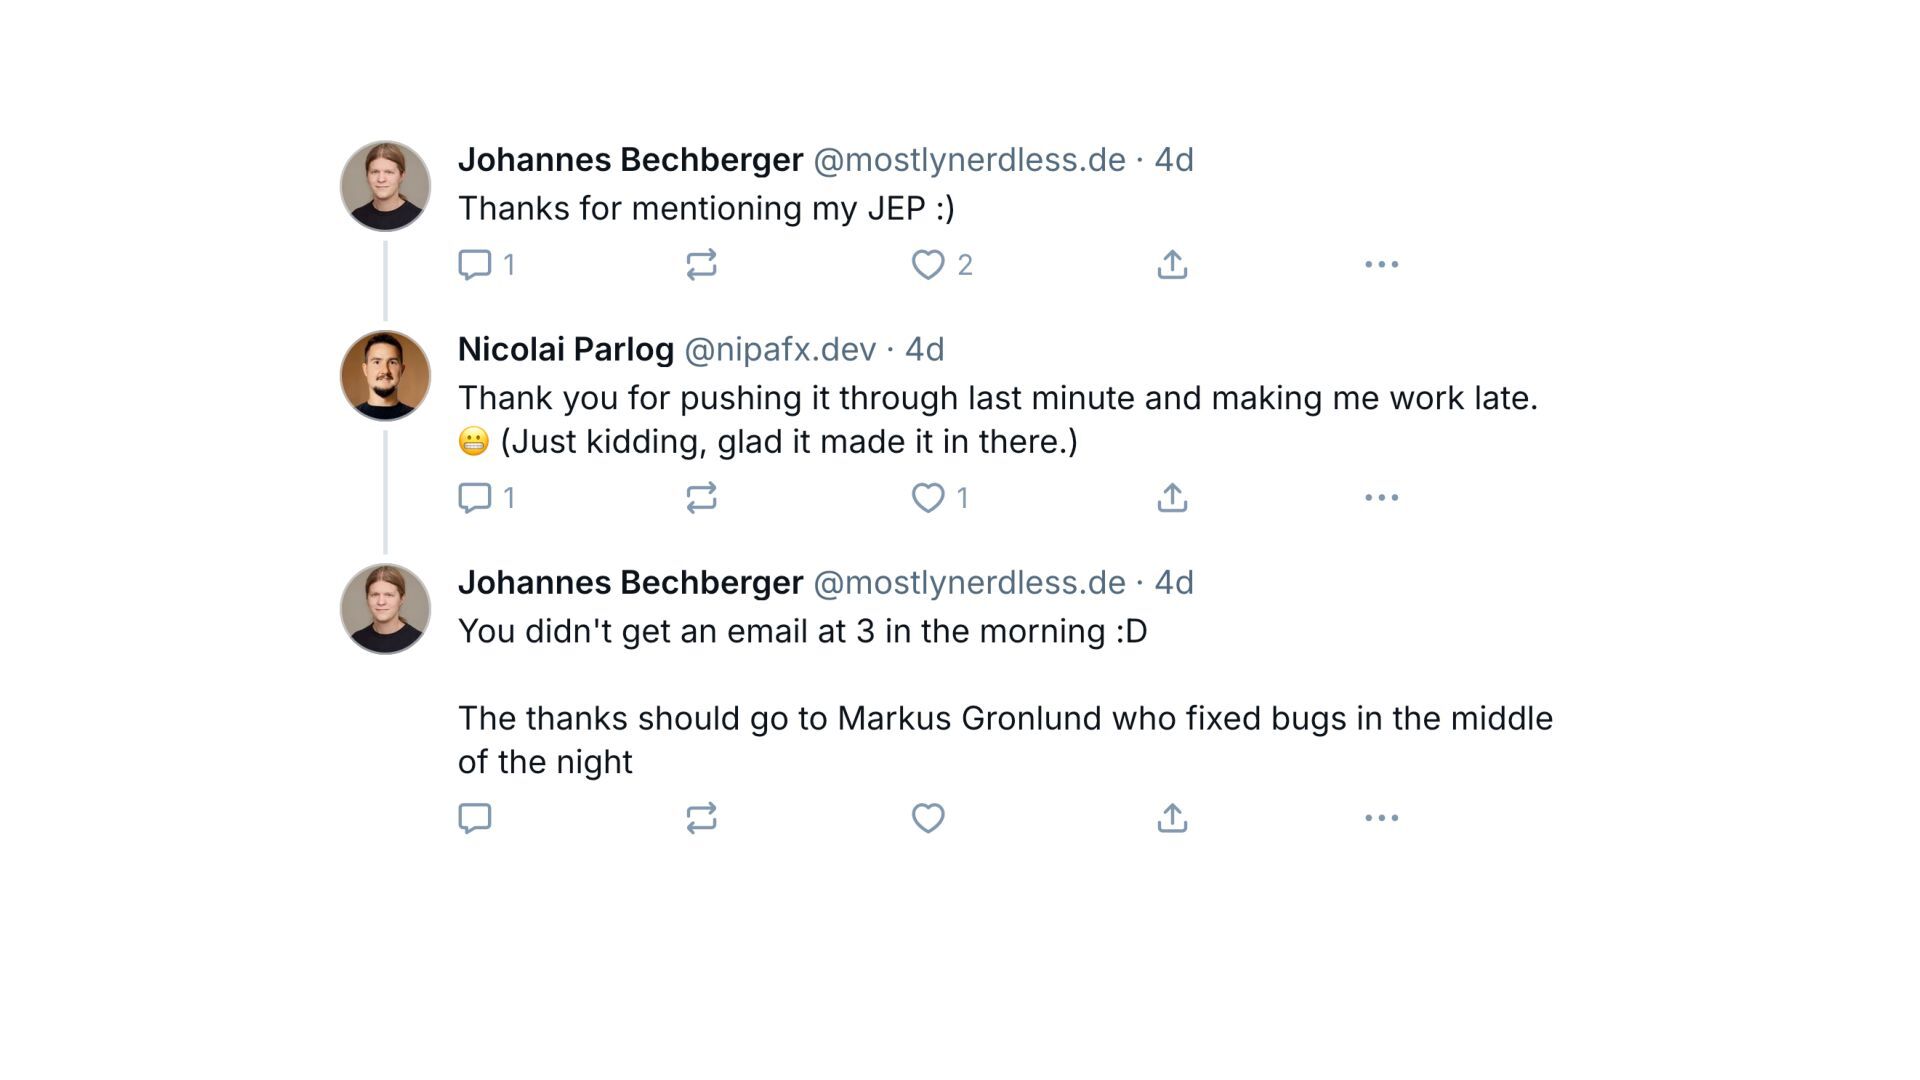
Task: Open Nicolai Parlog's profile via his name
Action: 566,349
